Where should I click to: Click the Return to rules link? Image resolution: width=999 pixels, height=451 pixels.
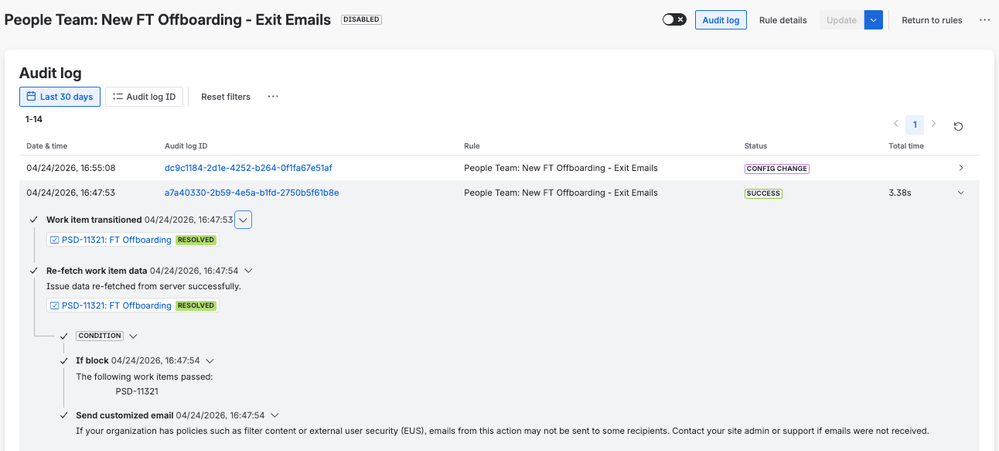[x=931, y=20]
